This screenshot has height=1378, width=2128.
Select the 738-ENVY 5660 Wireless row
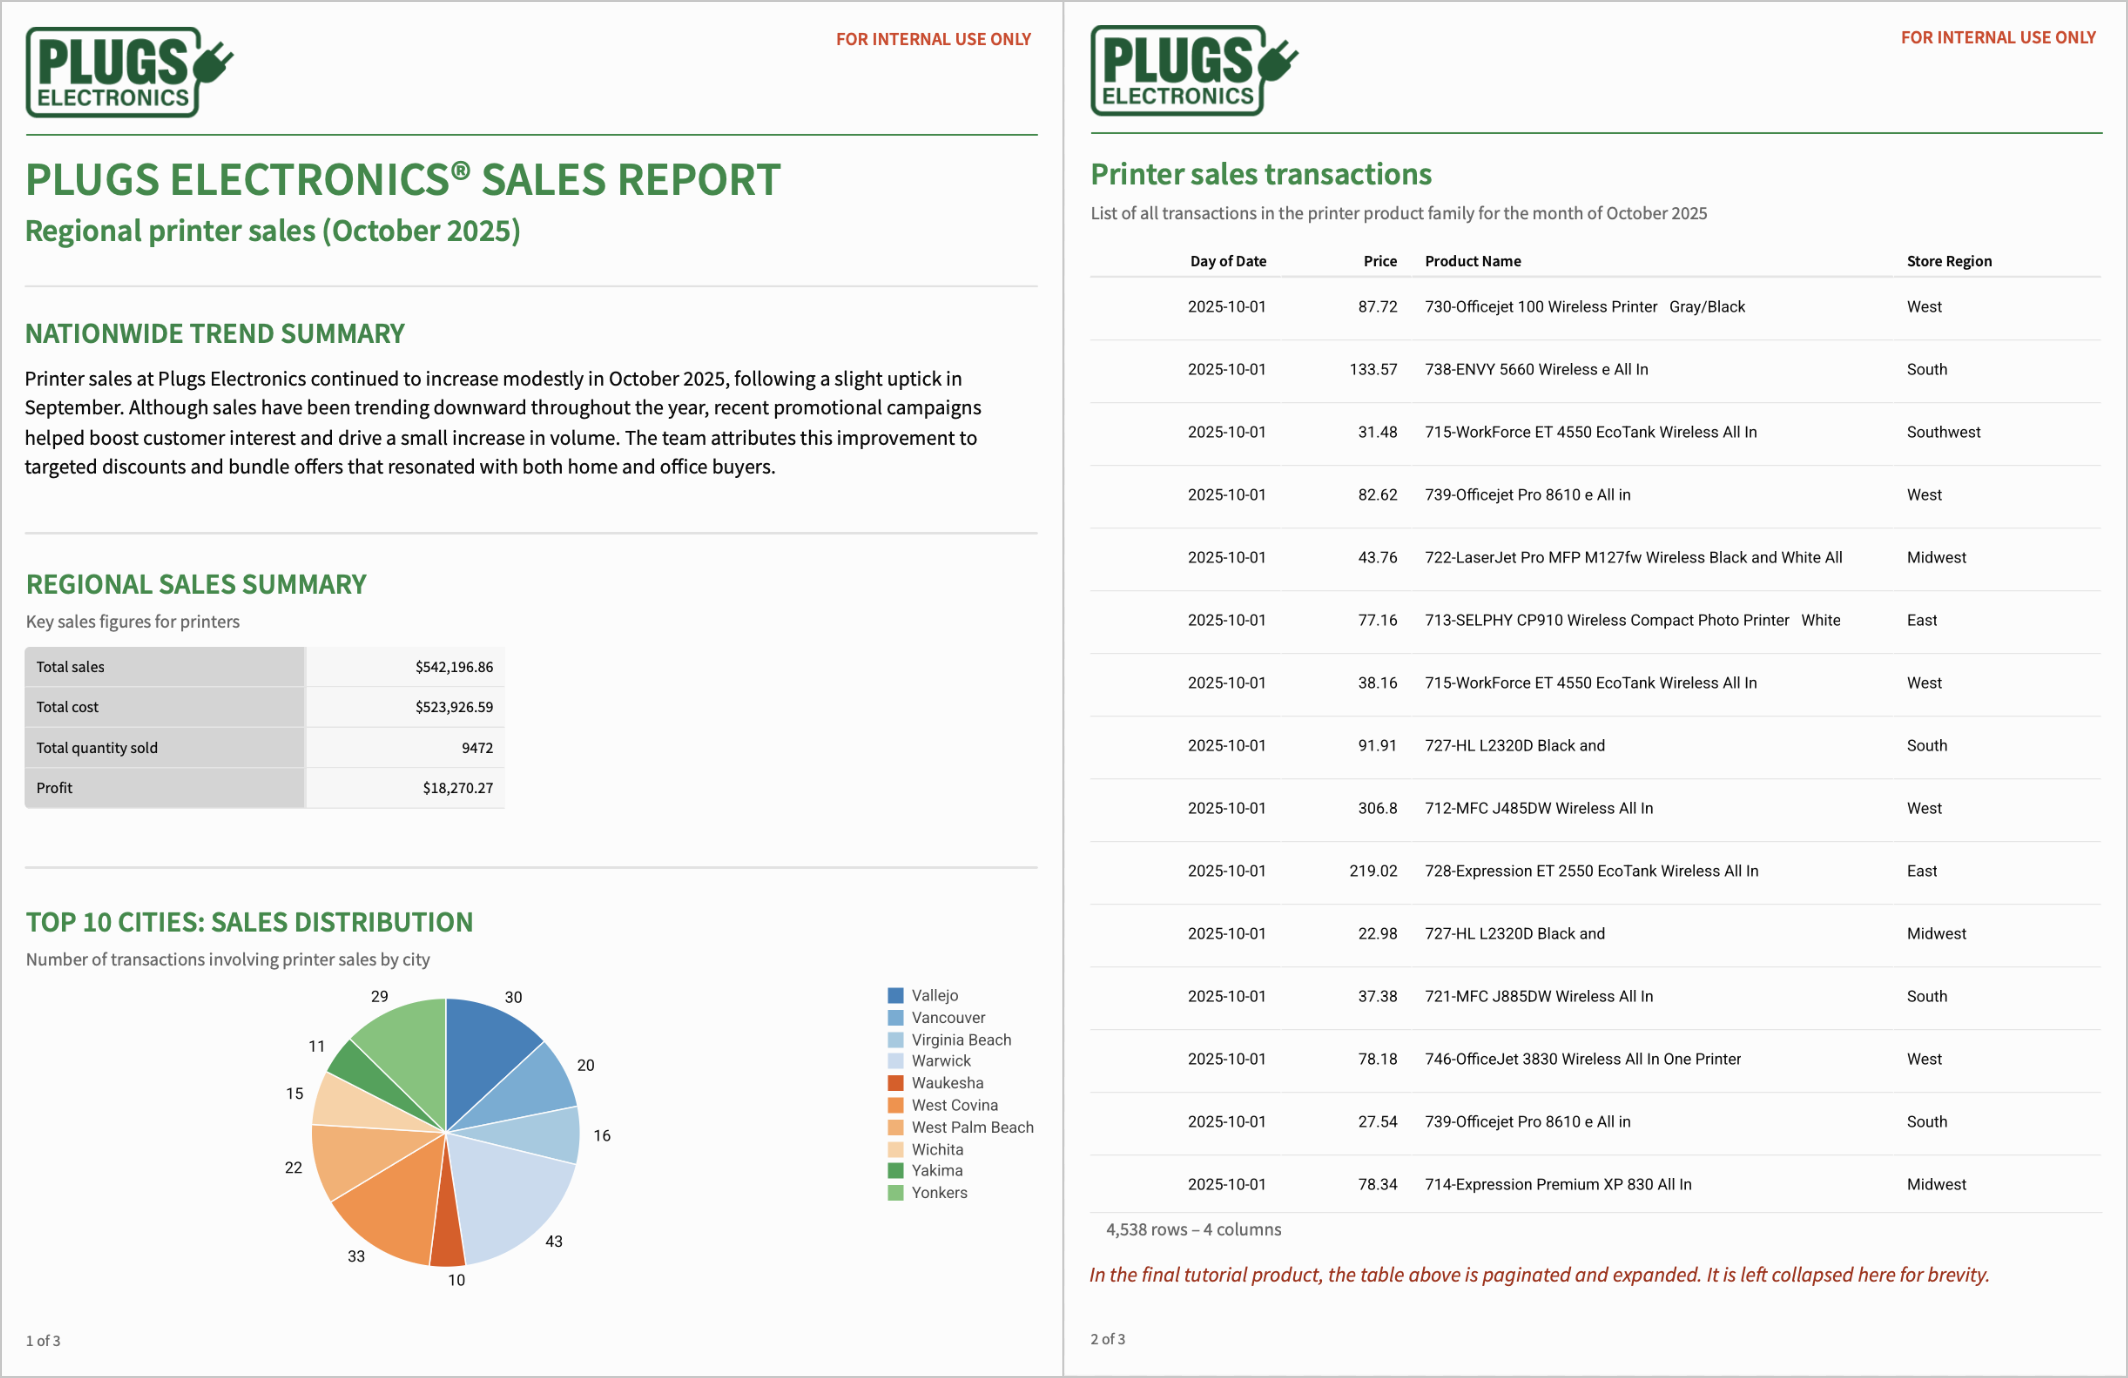[1536, 370]
